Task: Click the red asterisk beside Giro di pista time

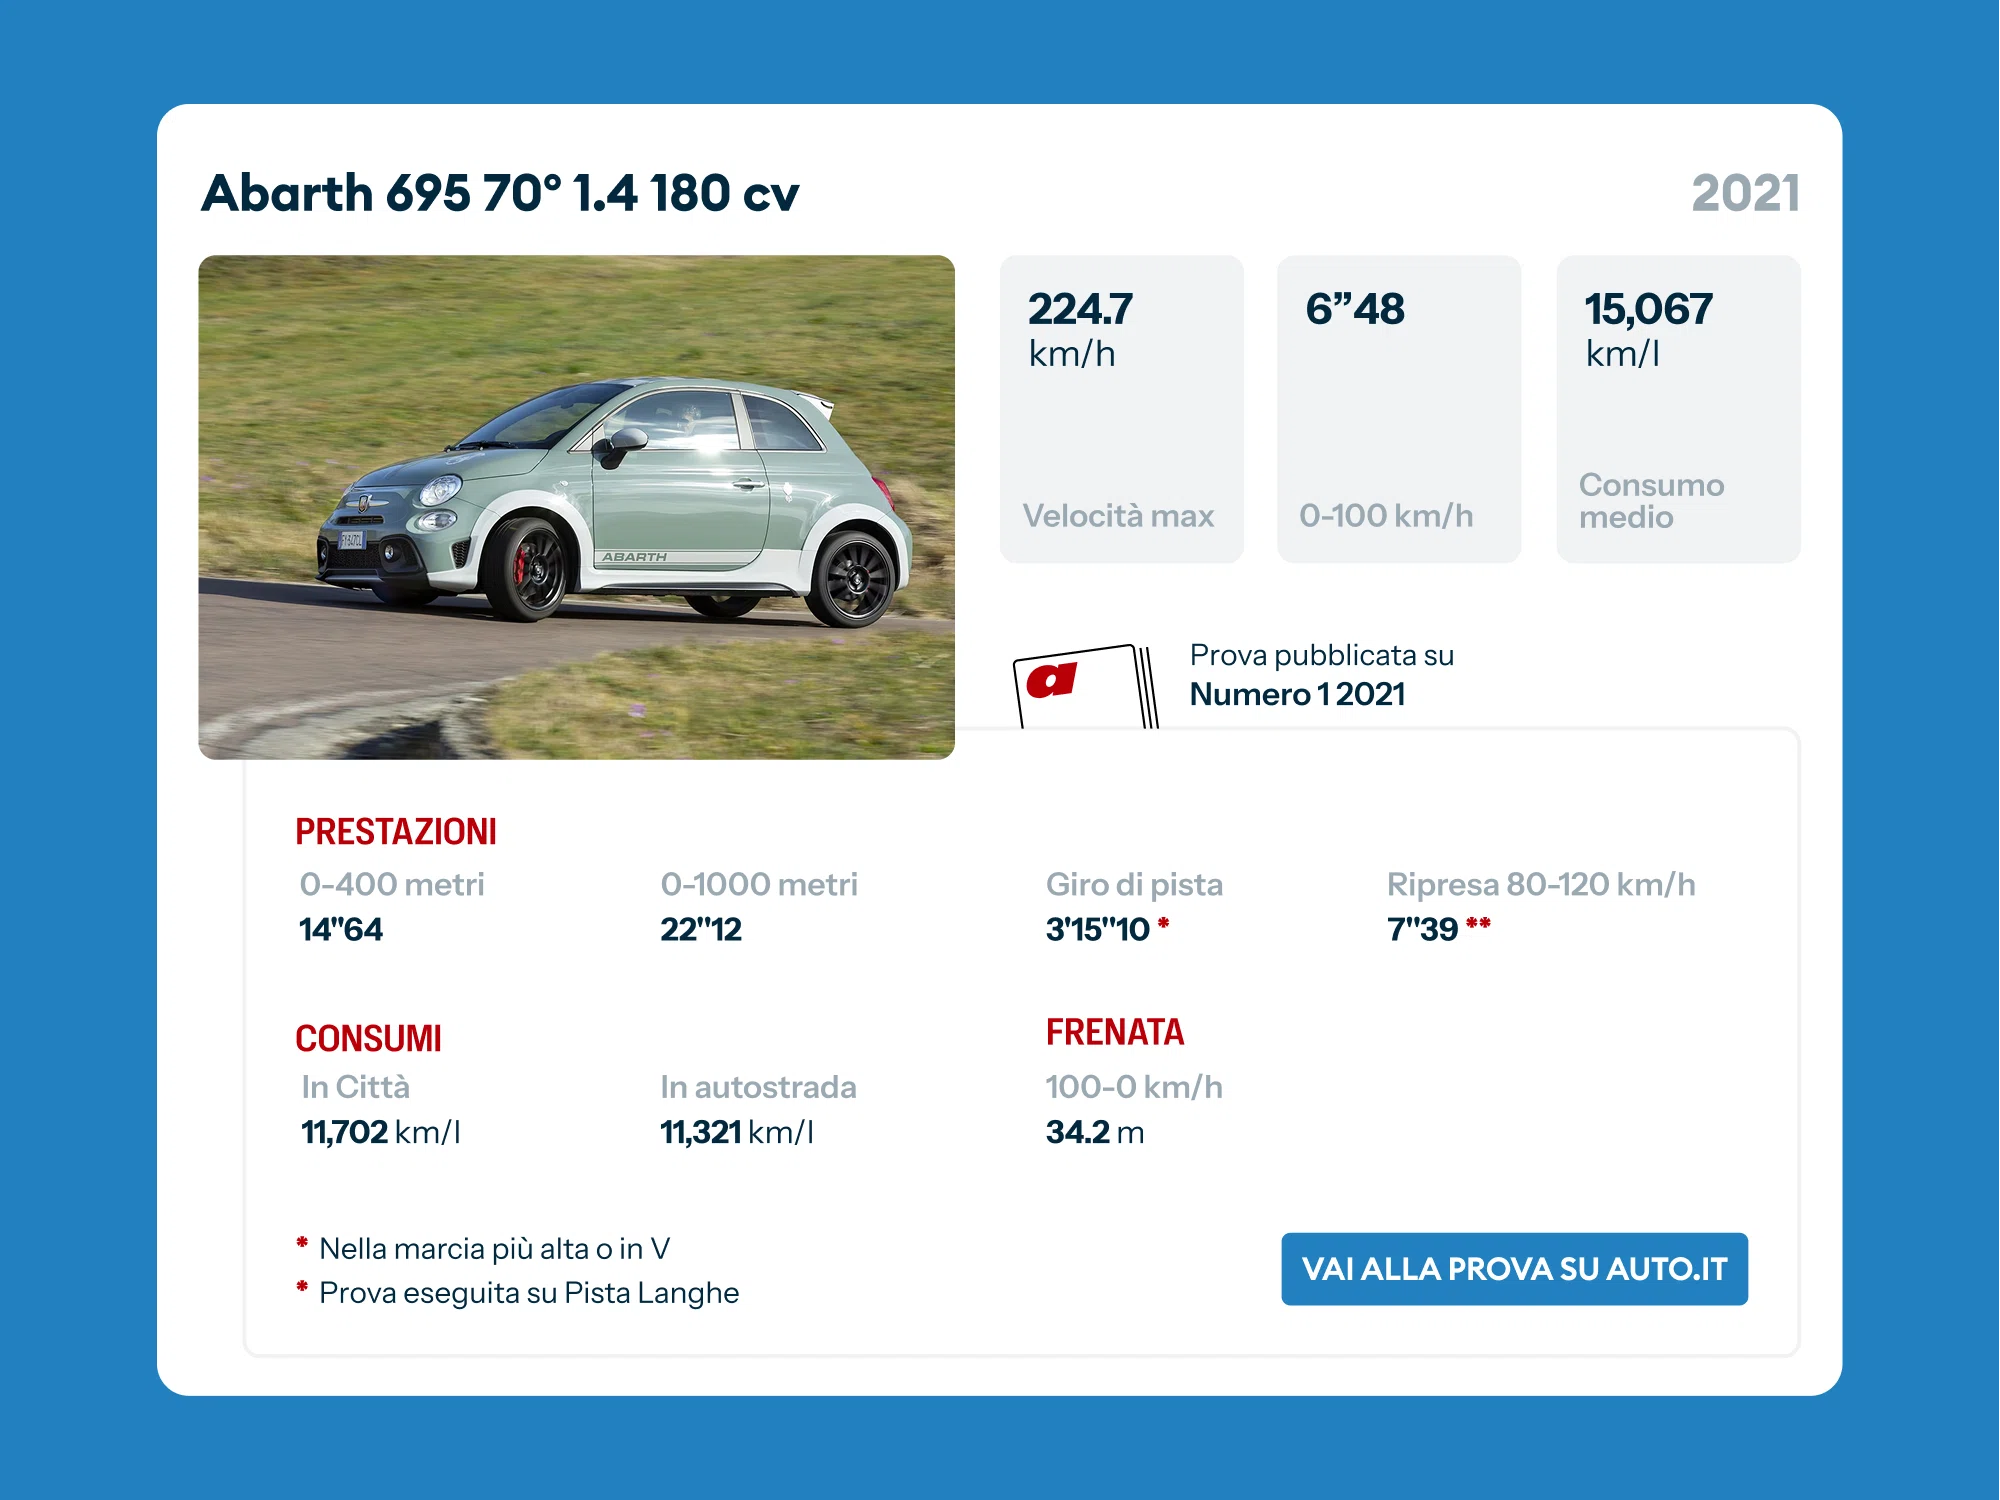Action: coord(1163,923)
